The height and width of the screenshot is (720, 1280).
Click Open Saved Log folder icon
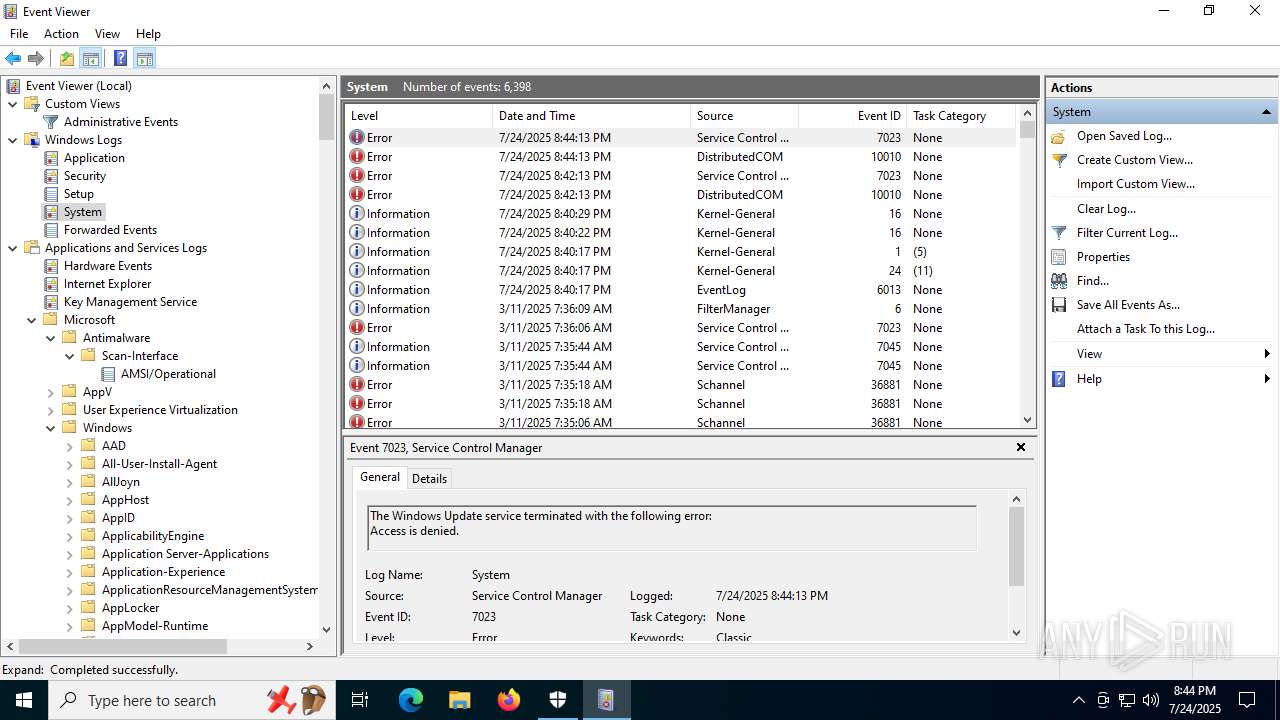click(1059, 136)
